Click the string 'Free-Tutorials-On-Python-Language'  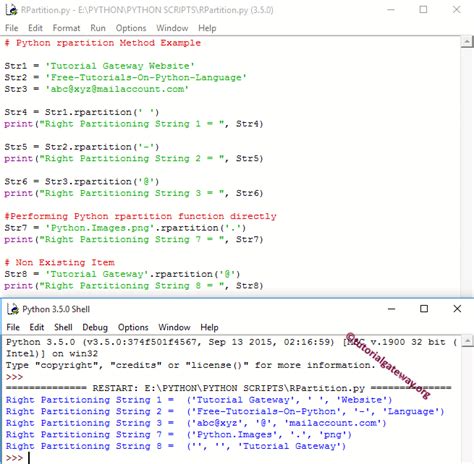tap(146, 77)
